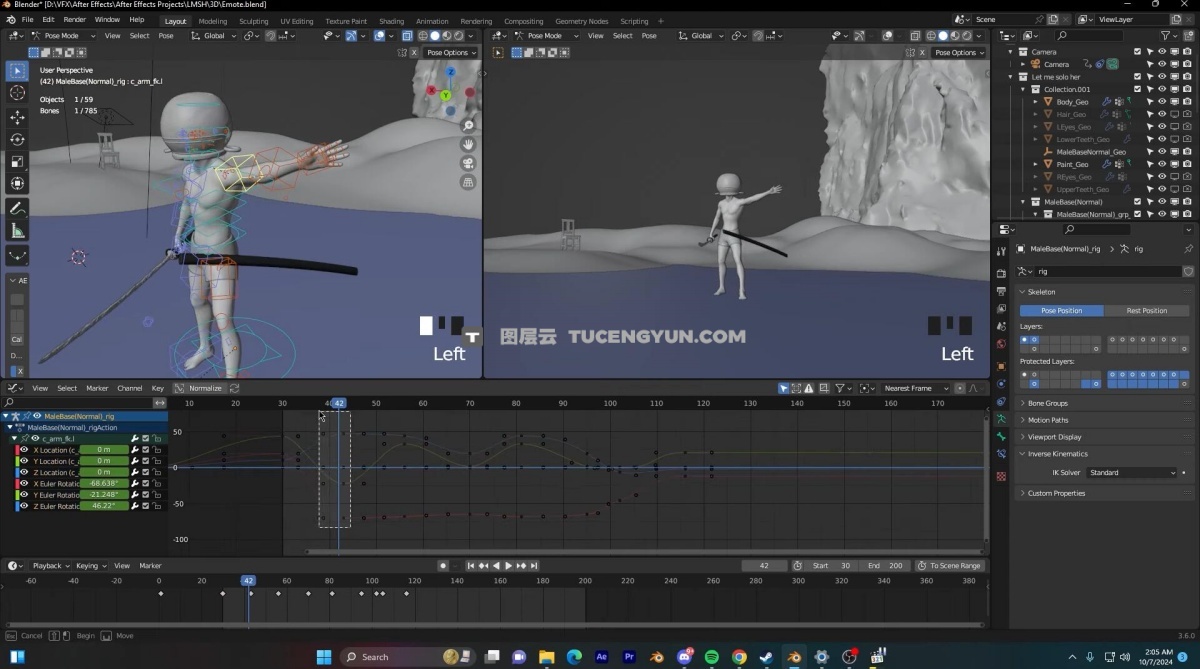The width and height of the screenshot is (1200, 669).
Task: Open the Playback dropdown in timeline
Action: tap(51, 566)
